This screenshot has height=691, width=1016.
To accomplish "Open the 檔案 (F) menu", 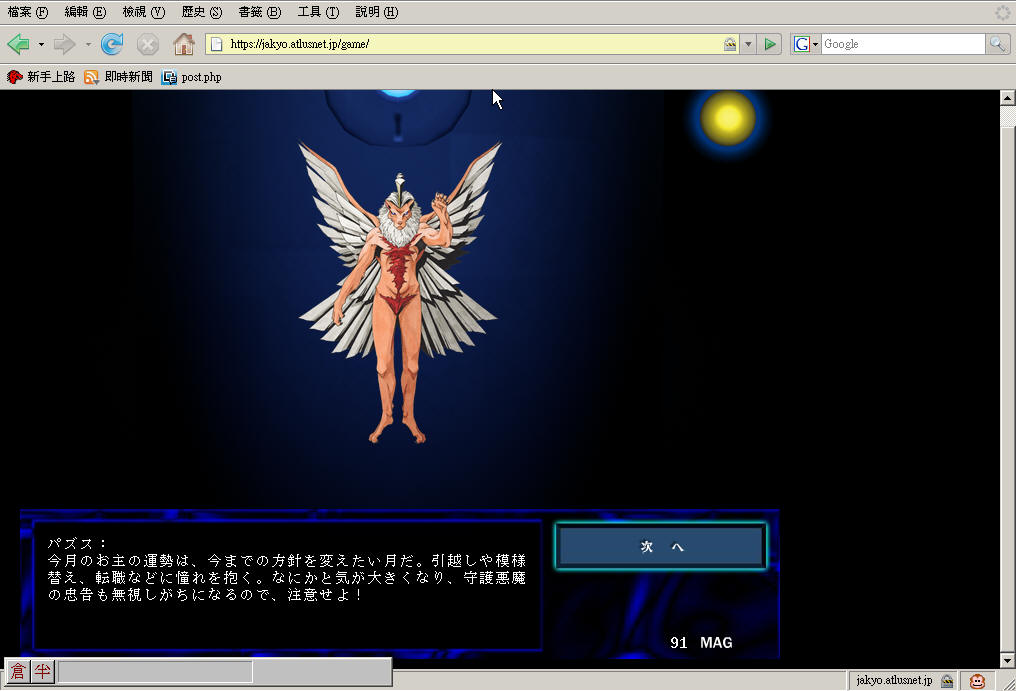I will coord(28,12).
